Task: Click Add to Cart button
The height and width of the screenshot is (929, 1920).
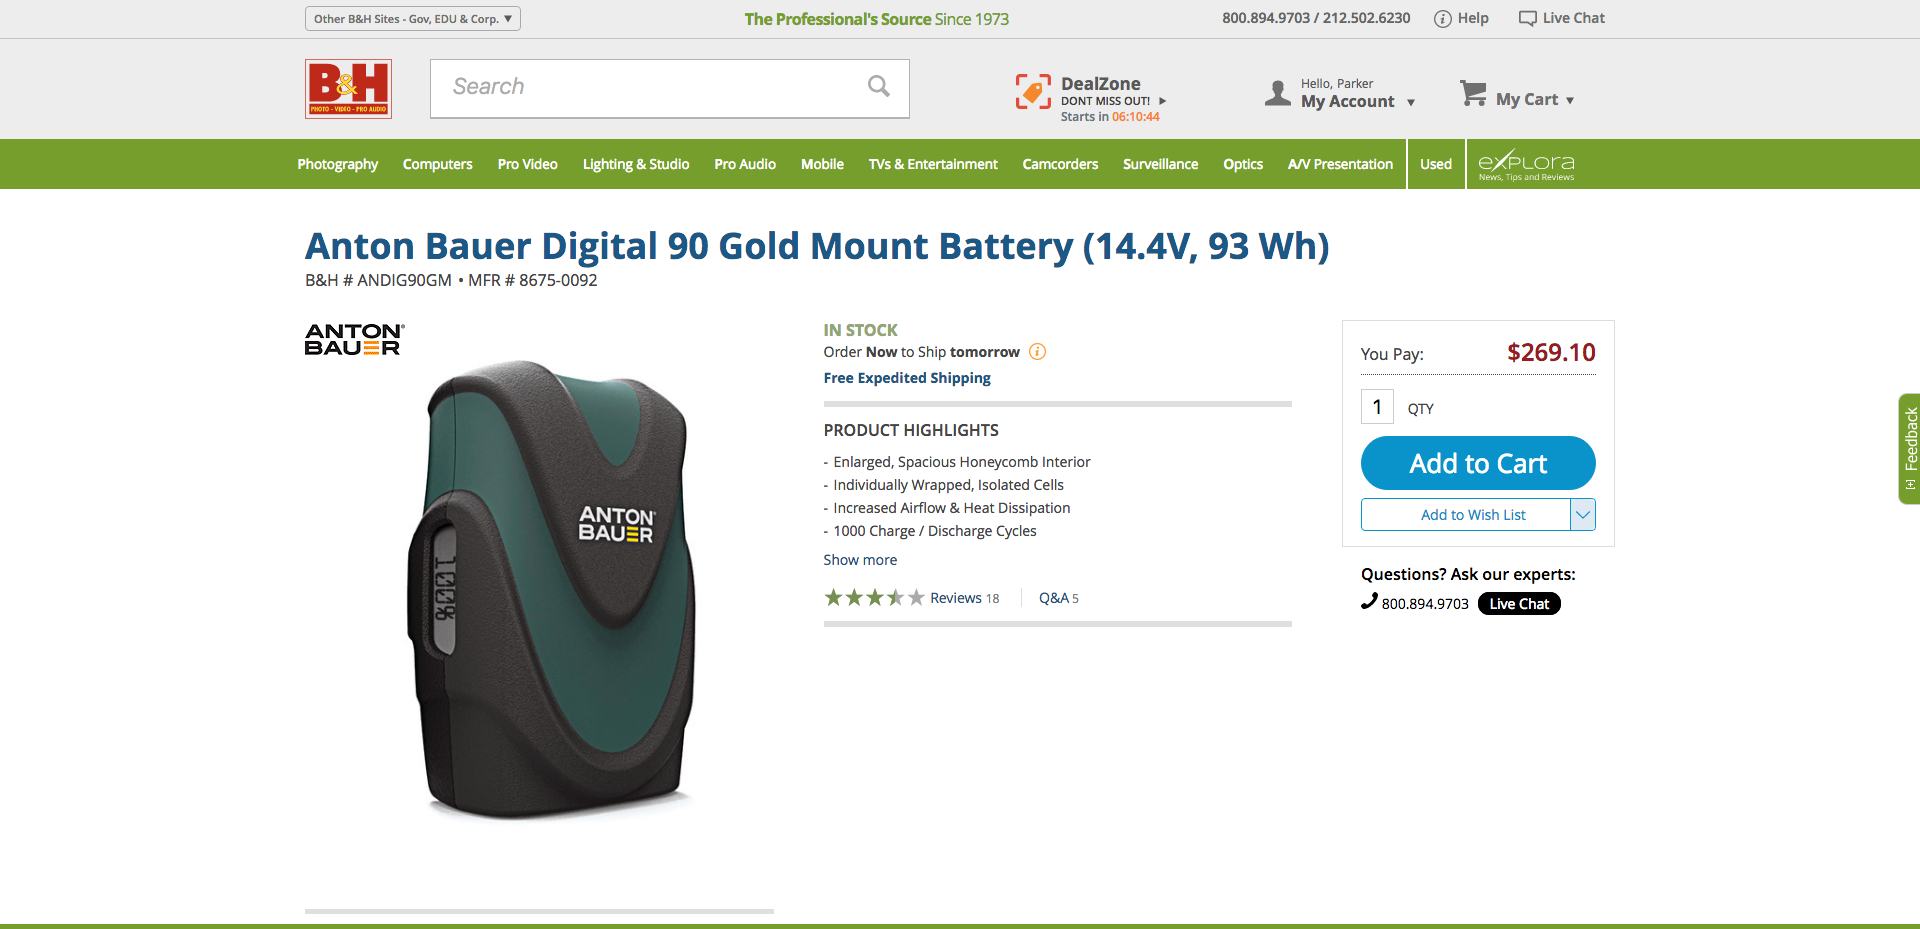Action: (1478, 463)
